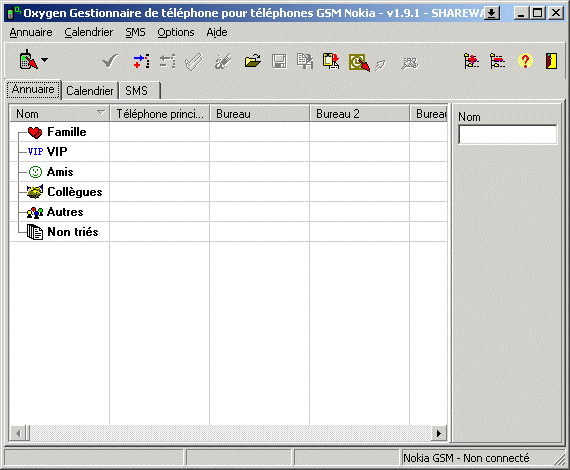Click the grey people group toolbar icon
Viewport: 570px width, 470px height.
coord(410,64)
